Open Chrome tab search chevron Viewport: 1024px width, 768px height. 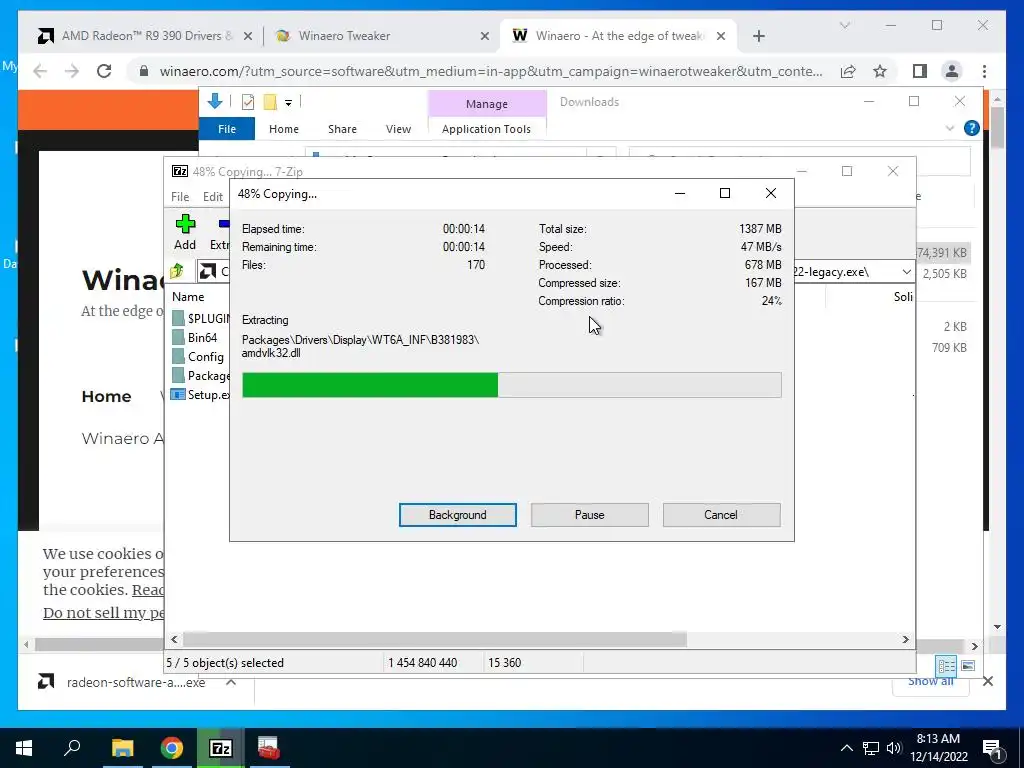[x=844, y=25]
